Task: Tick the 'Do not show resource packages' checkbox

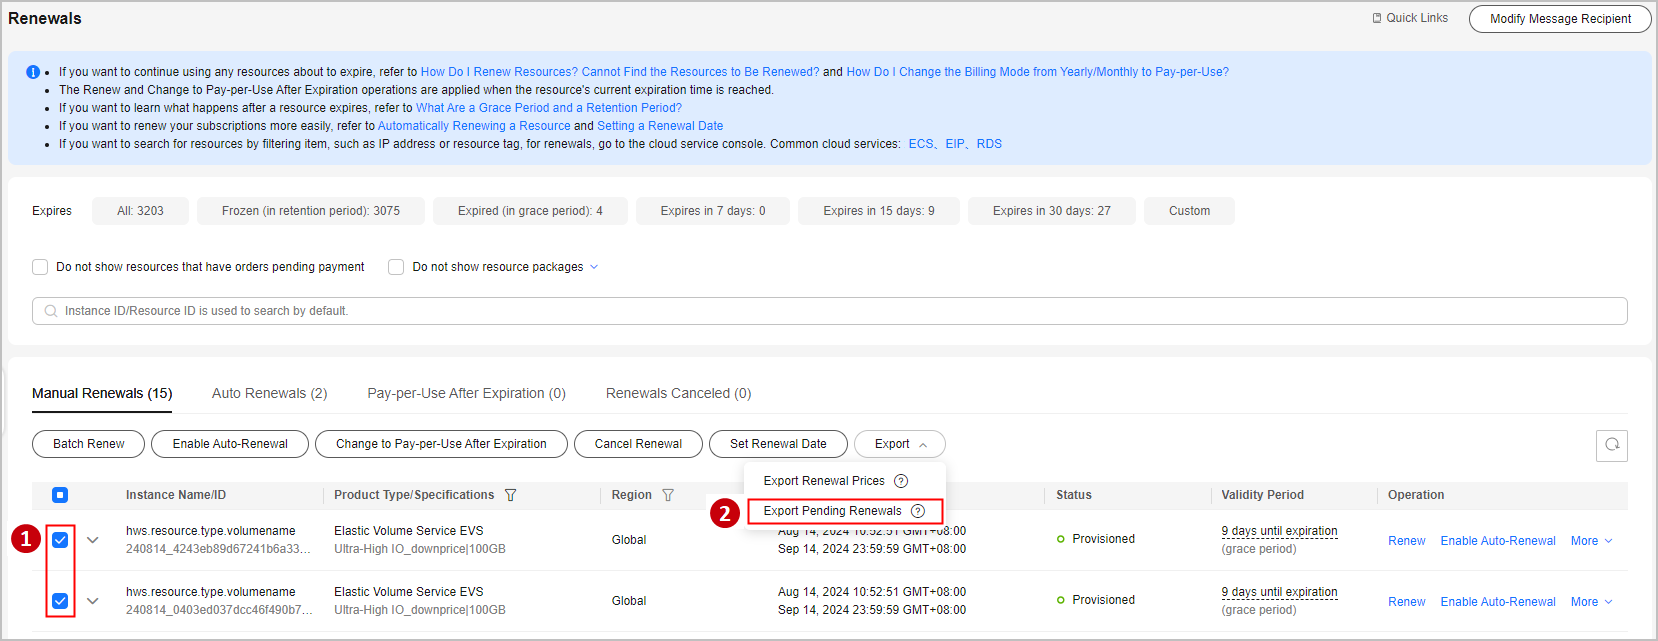Action: click(x=396, y=267)
